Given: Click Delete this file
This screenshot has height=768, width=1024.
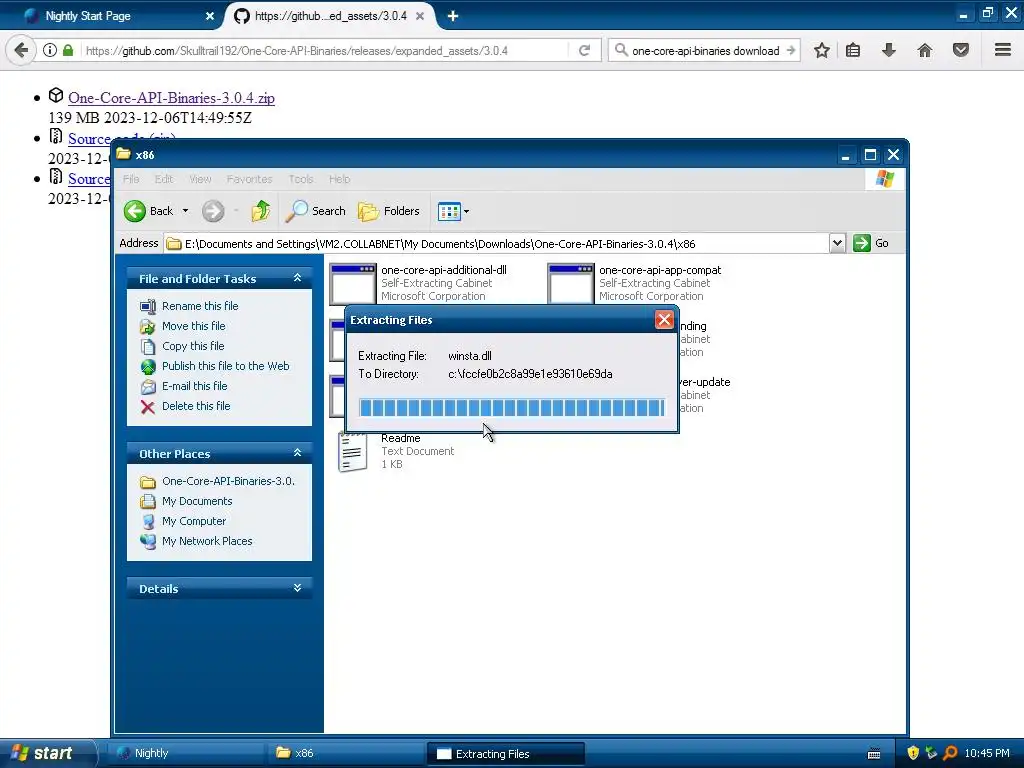Looking at the screenshot, I should coord(196,406).
